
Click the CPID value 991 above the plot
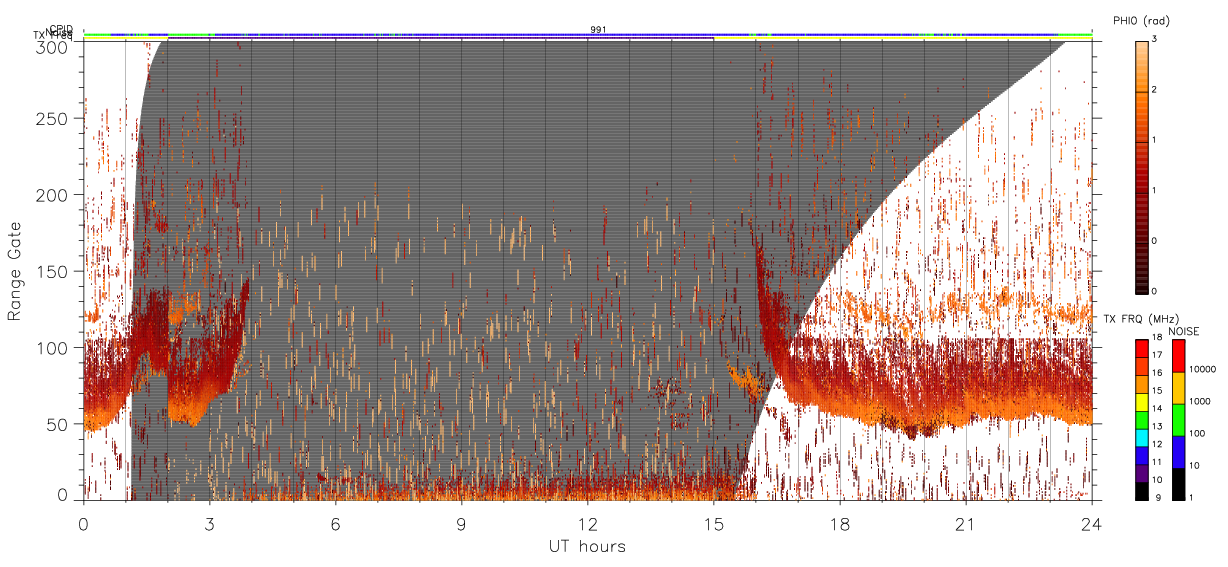tap(597, 29)
